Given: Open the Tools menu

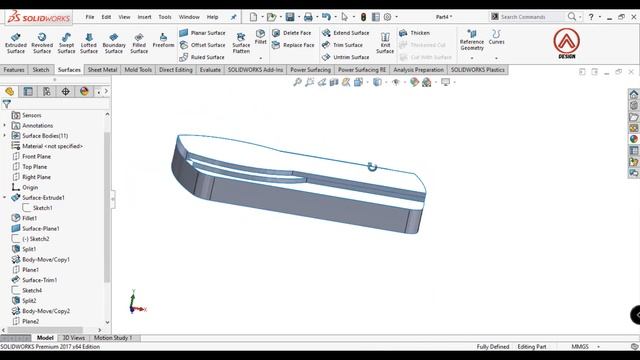Looking at the screenshot, I should [x=165, y=17].
